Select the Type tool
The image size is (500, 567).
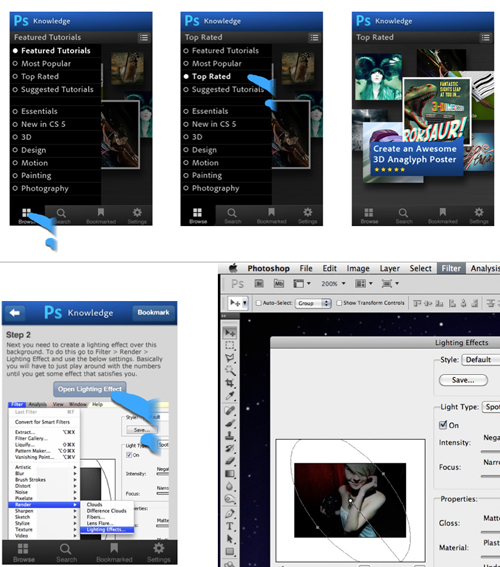pyautogui.click(x=230, y=526)
